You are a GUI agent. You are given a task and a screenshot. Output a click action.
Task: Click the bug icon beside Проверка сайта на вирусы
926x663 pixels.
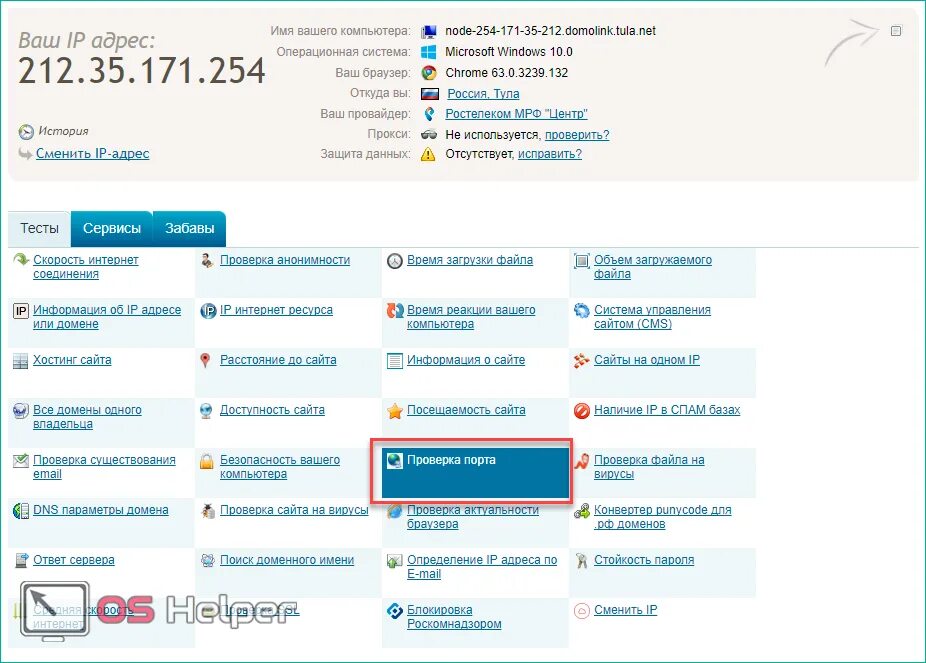tap(208, 511)
